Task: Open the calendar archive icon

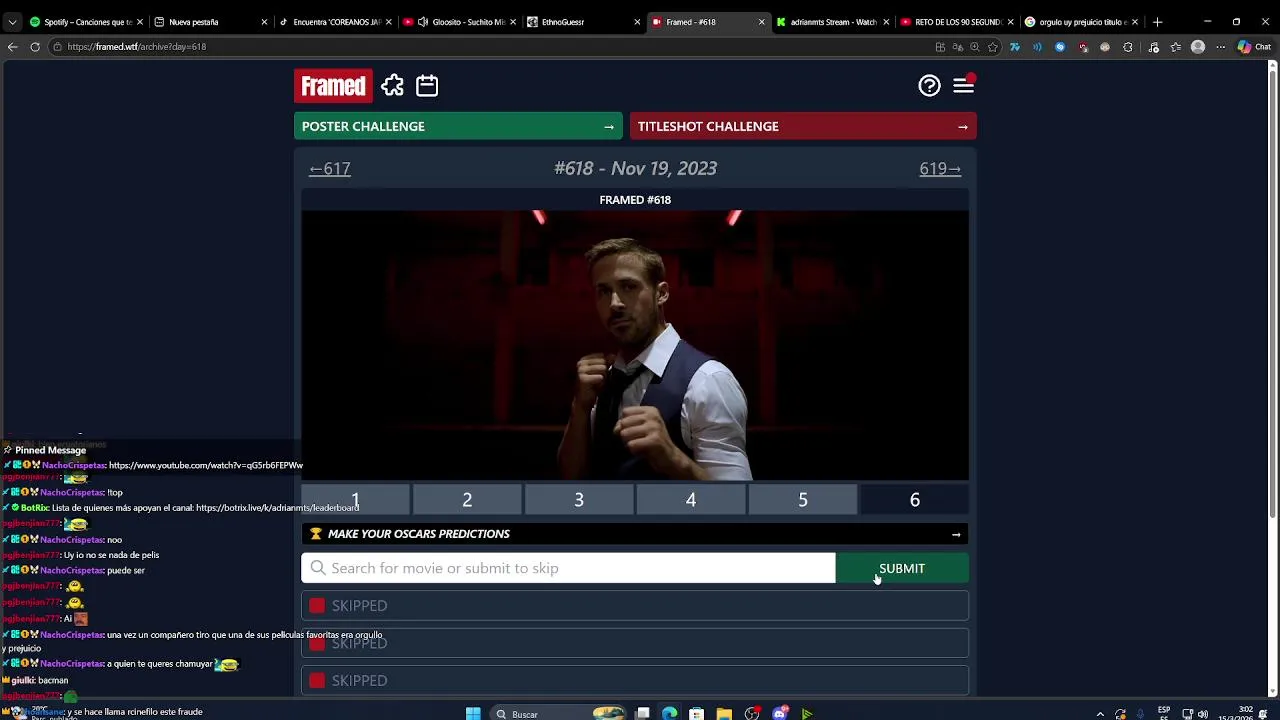Action: (x=427, y=86)
